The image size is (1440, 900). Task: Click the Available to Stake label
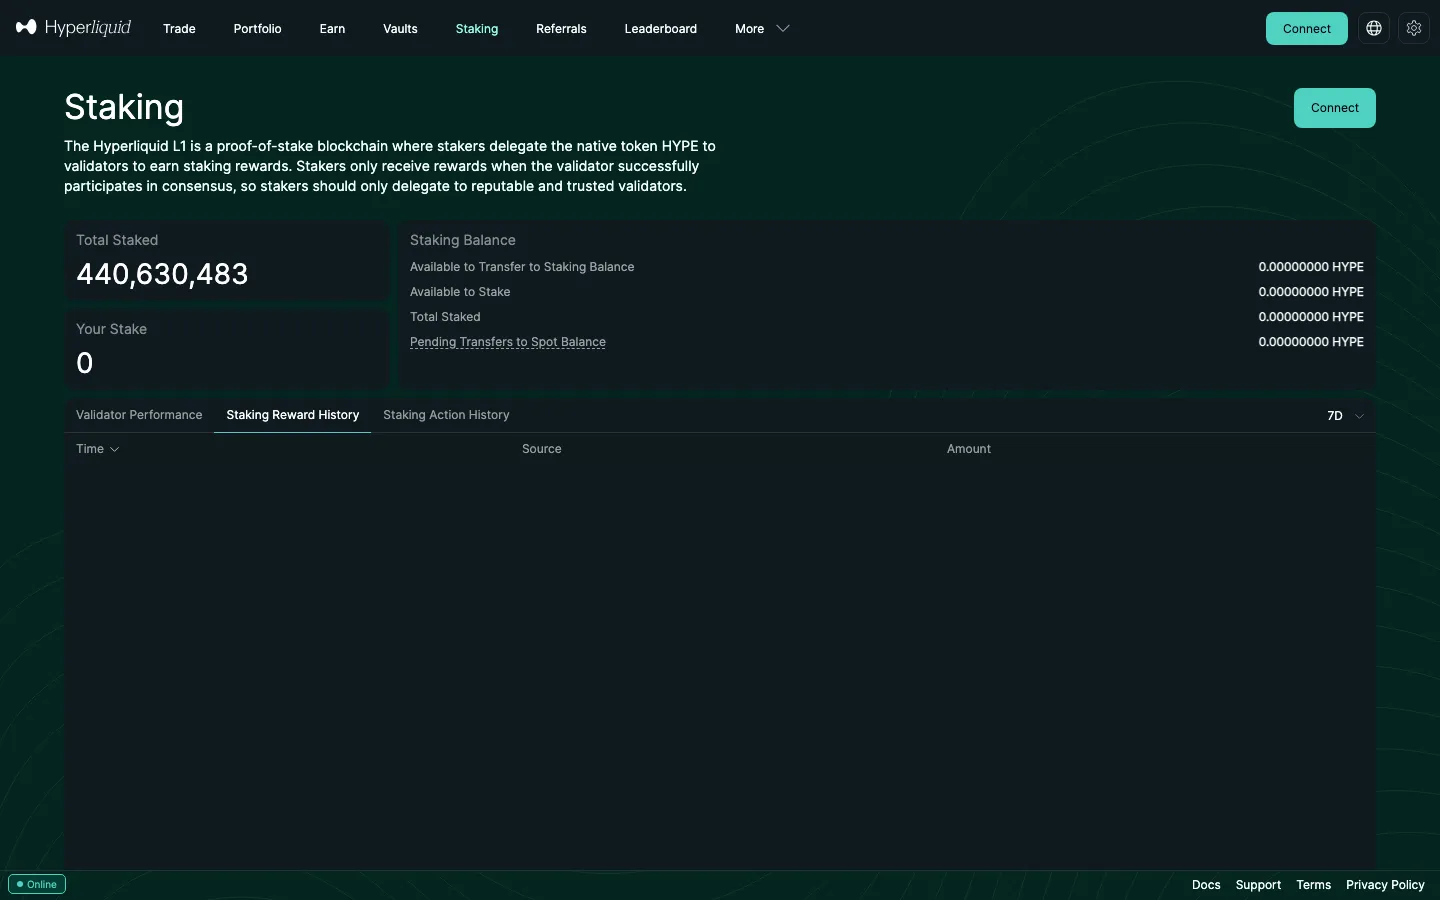pyautogui.click(x=460, y=292)
